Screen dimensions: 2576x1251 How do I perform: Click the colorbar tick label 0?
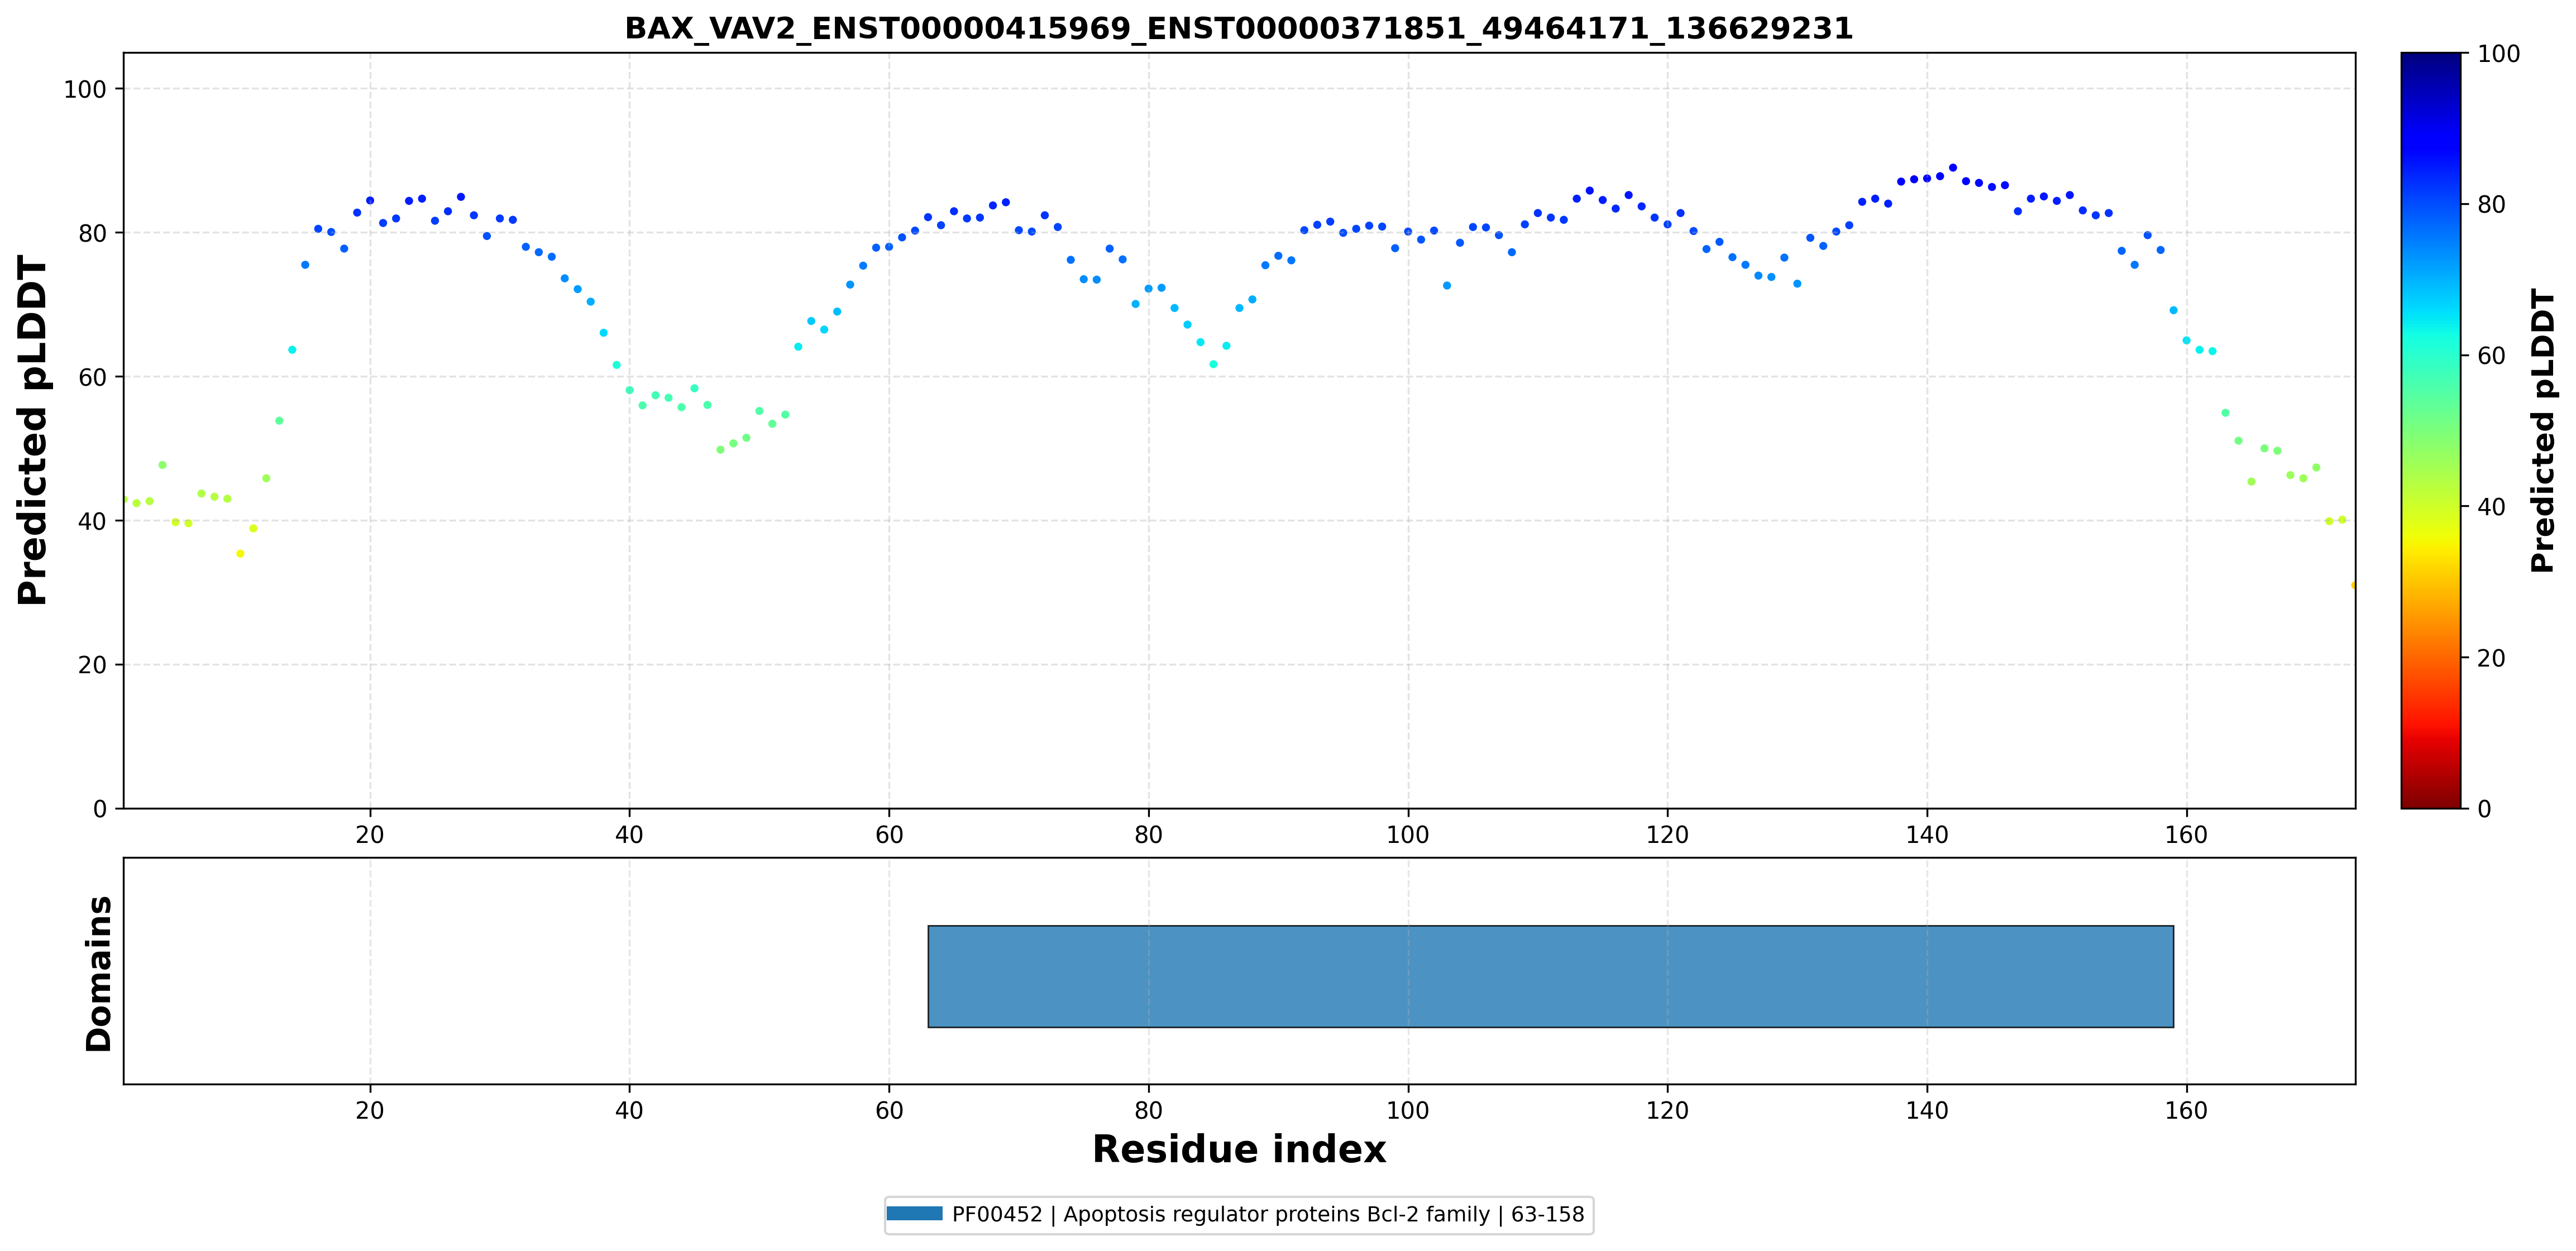coord(2484,809)
